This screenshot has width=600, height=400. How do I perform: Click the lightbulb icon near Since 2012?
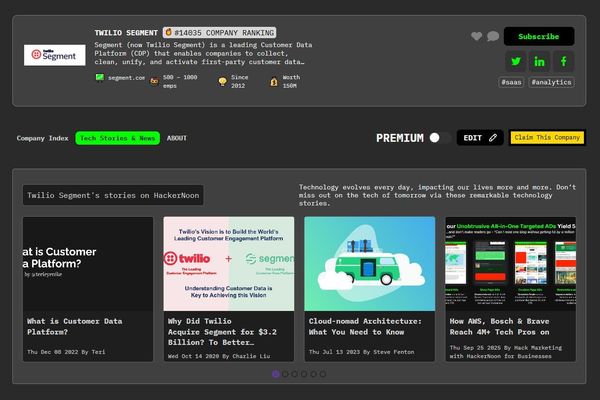pyautogui.click(x=222, y=82)
